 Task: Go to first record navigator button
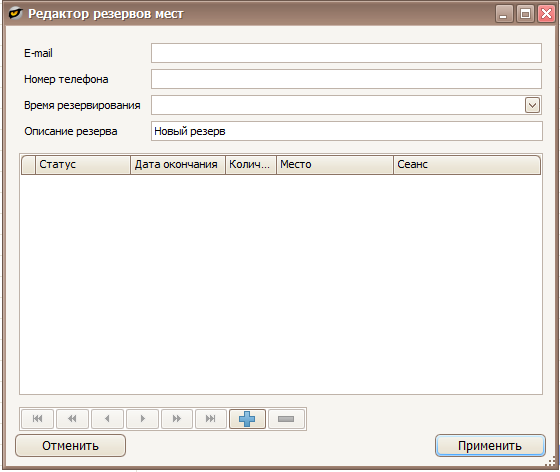click(38, 418)
